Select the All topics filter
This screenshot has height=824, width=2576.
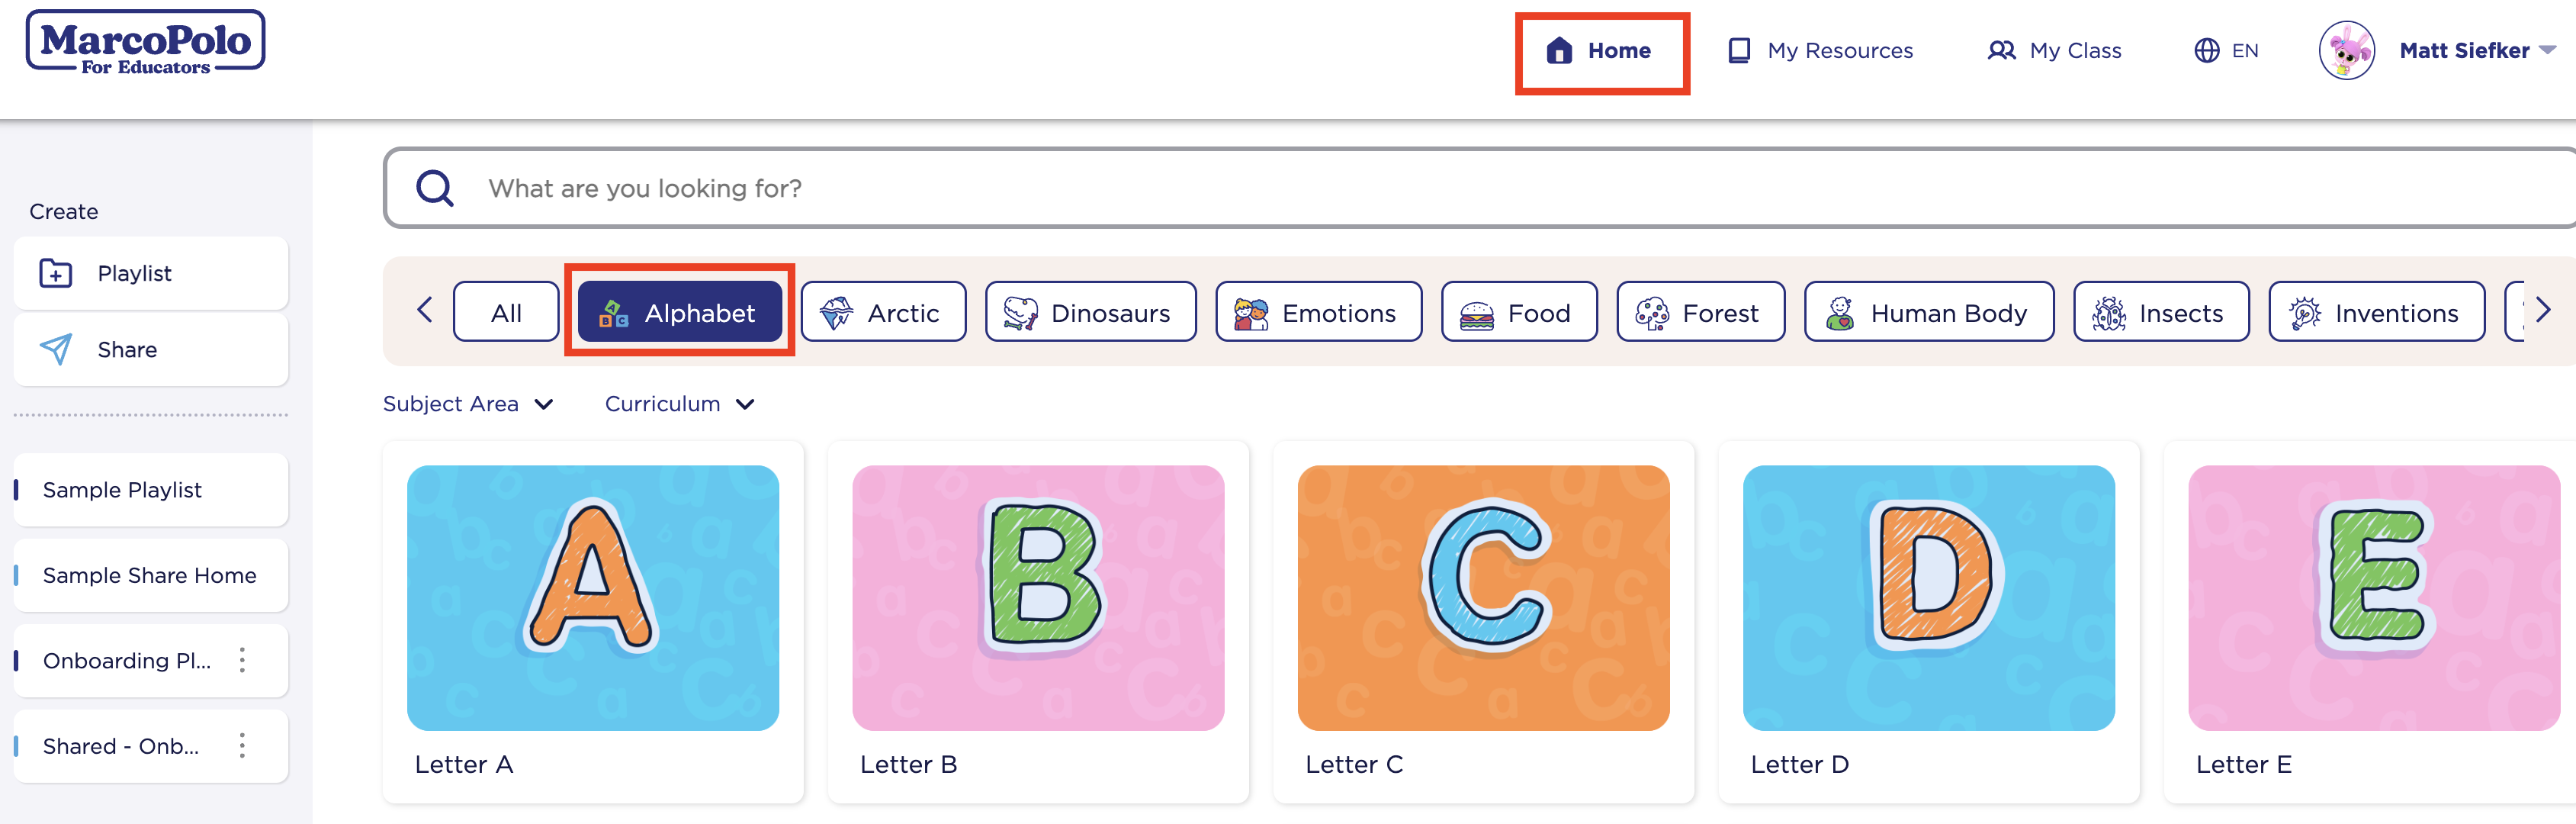[x=506, y=311]
